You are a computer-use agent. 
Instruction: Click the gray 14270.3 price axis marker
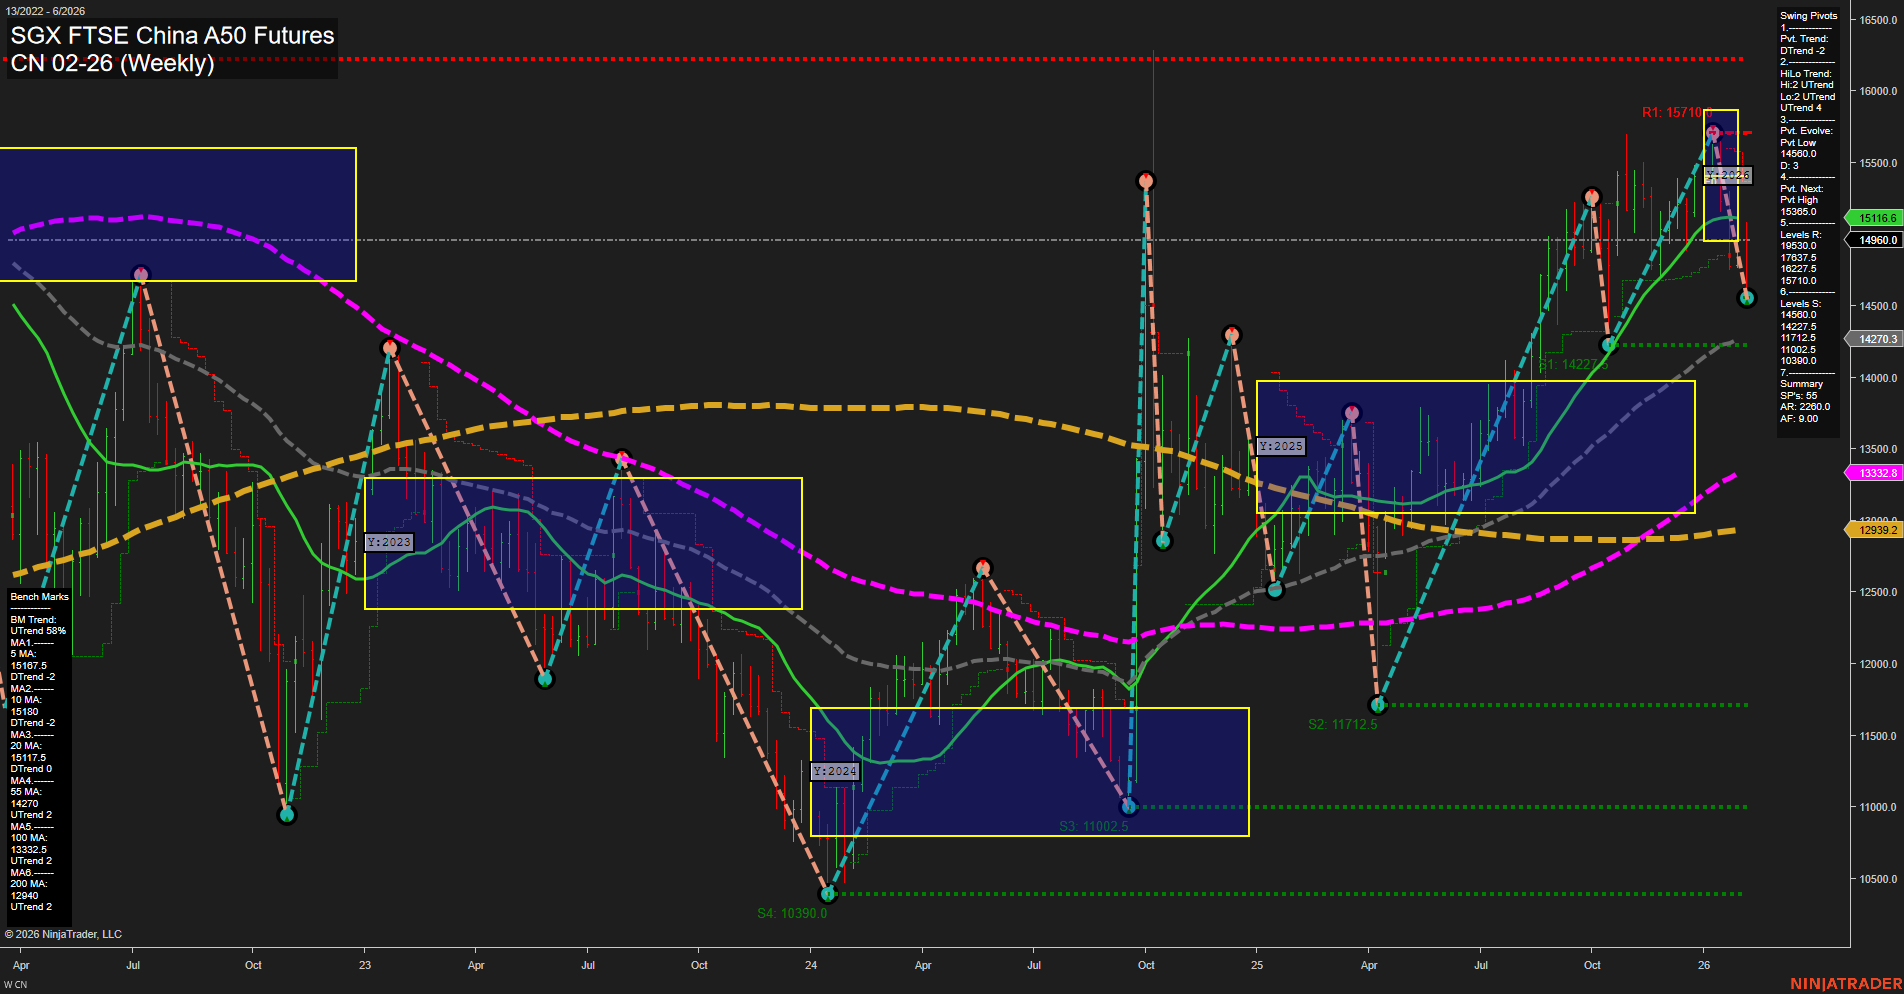(x=1876, y=338)
